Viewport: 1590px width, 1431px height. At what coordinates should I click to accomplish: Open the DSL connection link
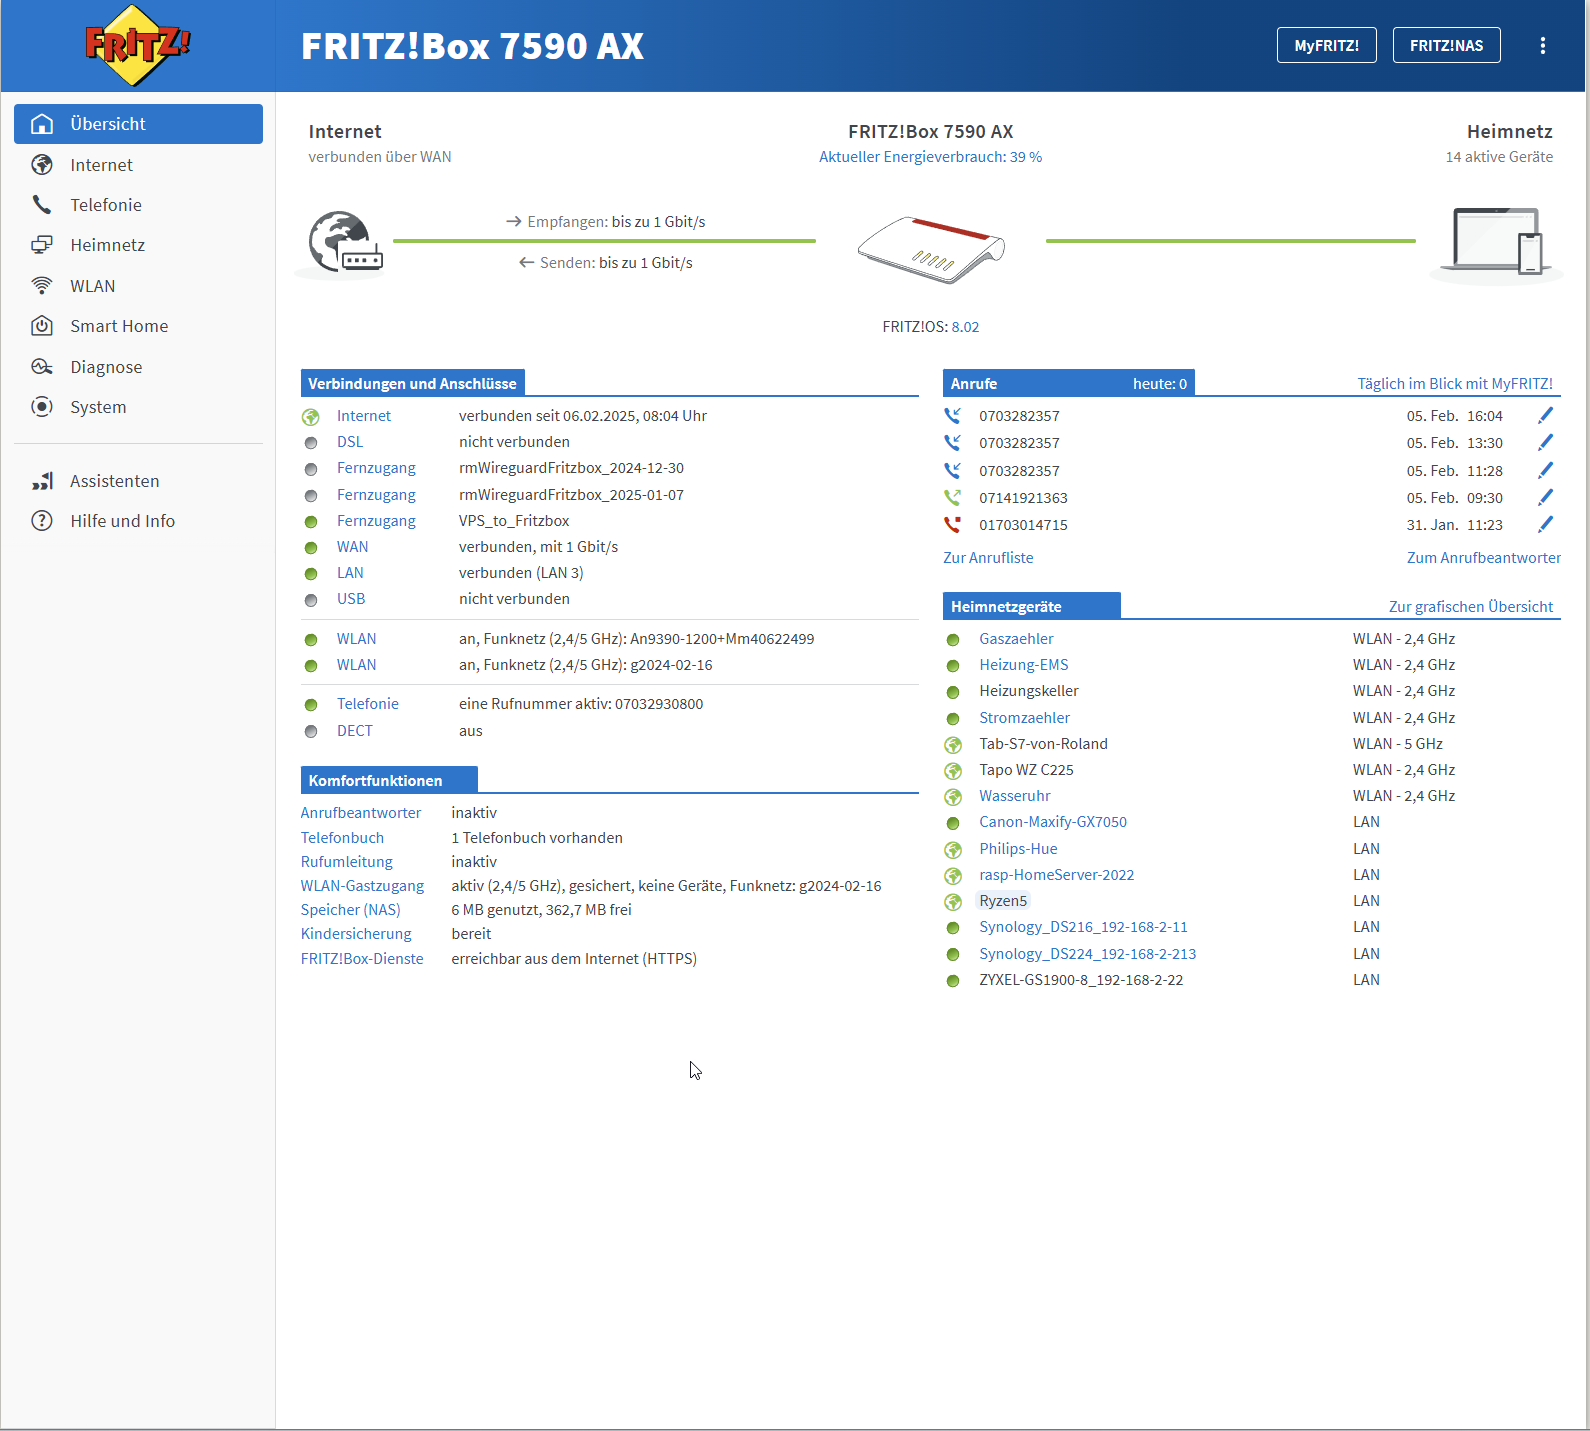click(350, 442)
